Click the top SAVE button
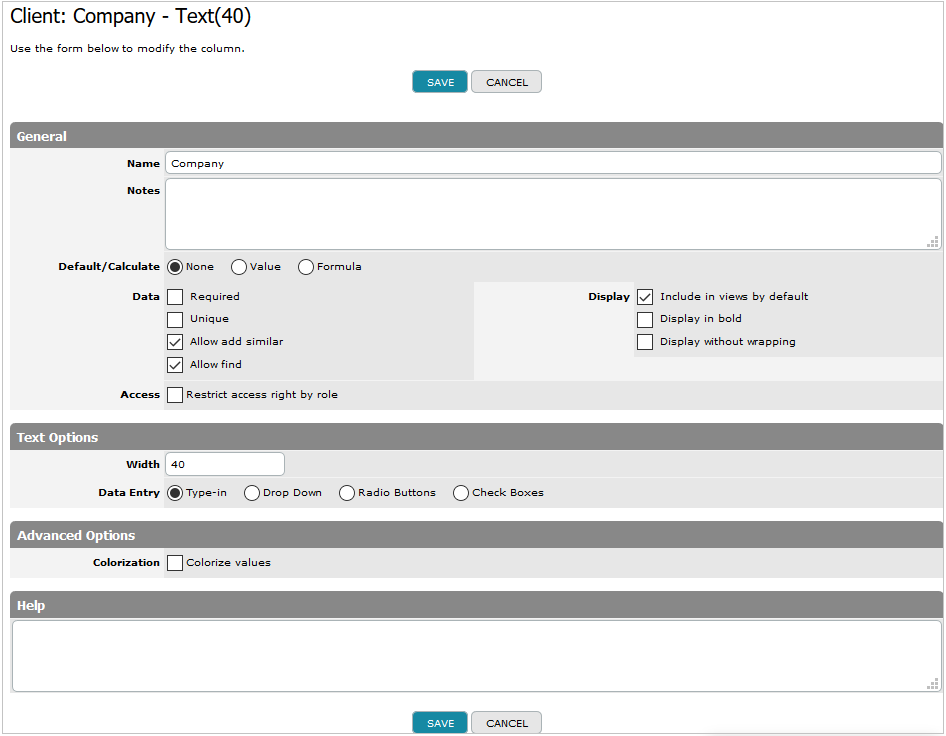 point(440,82)
